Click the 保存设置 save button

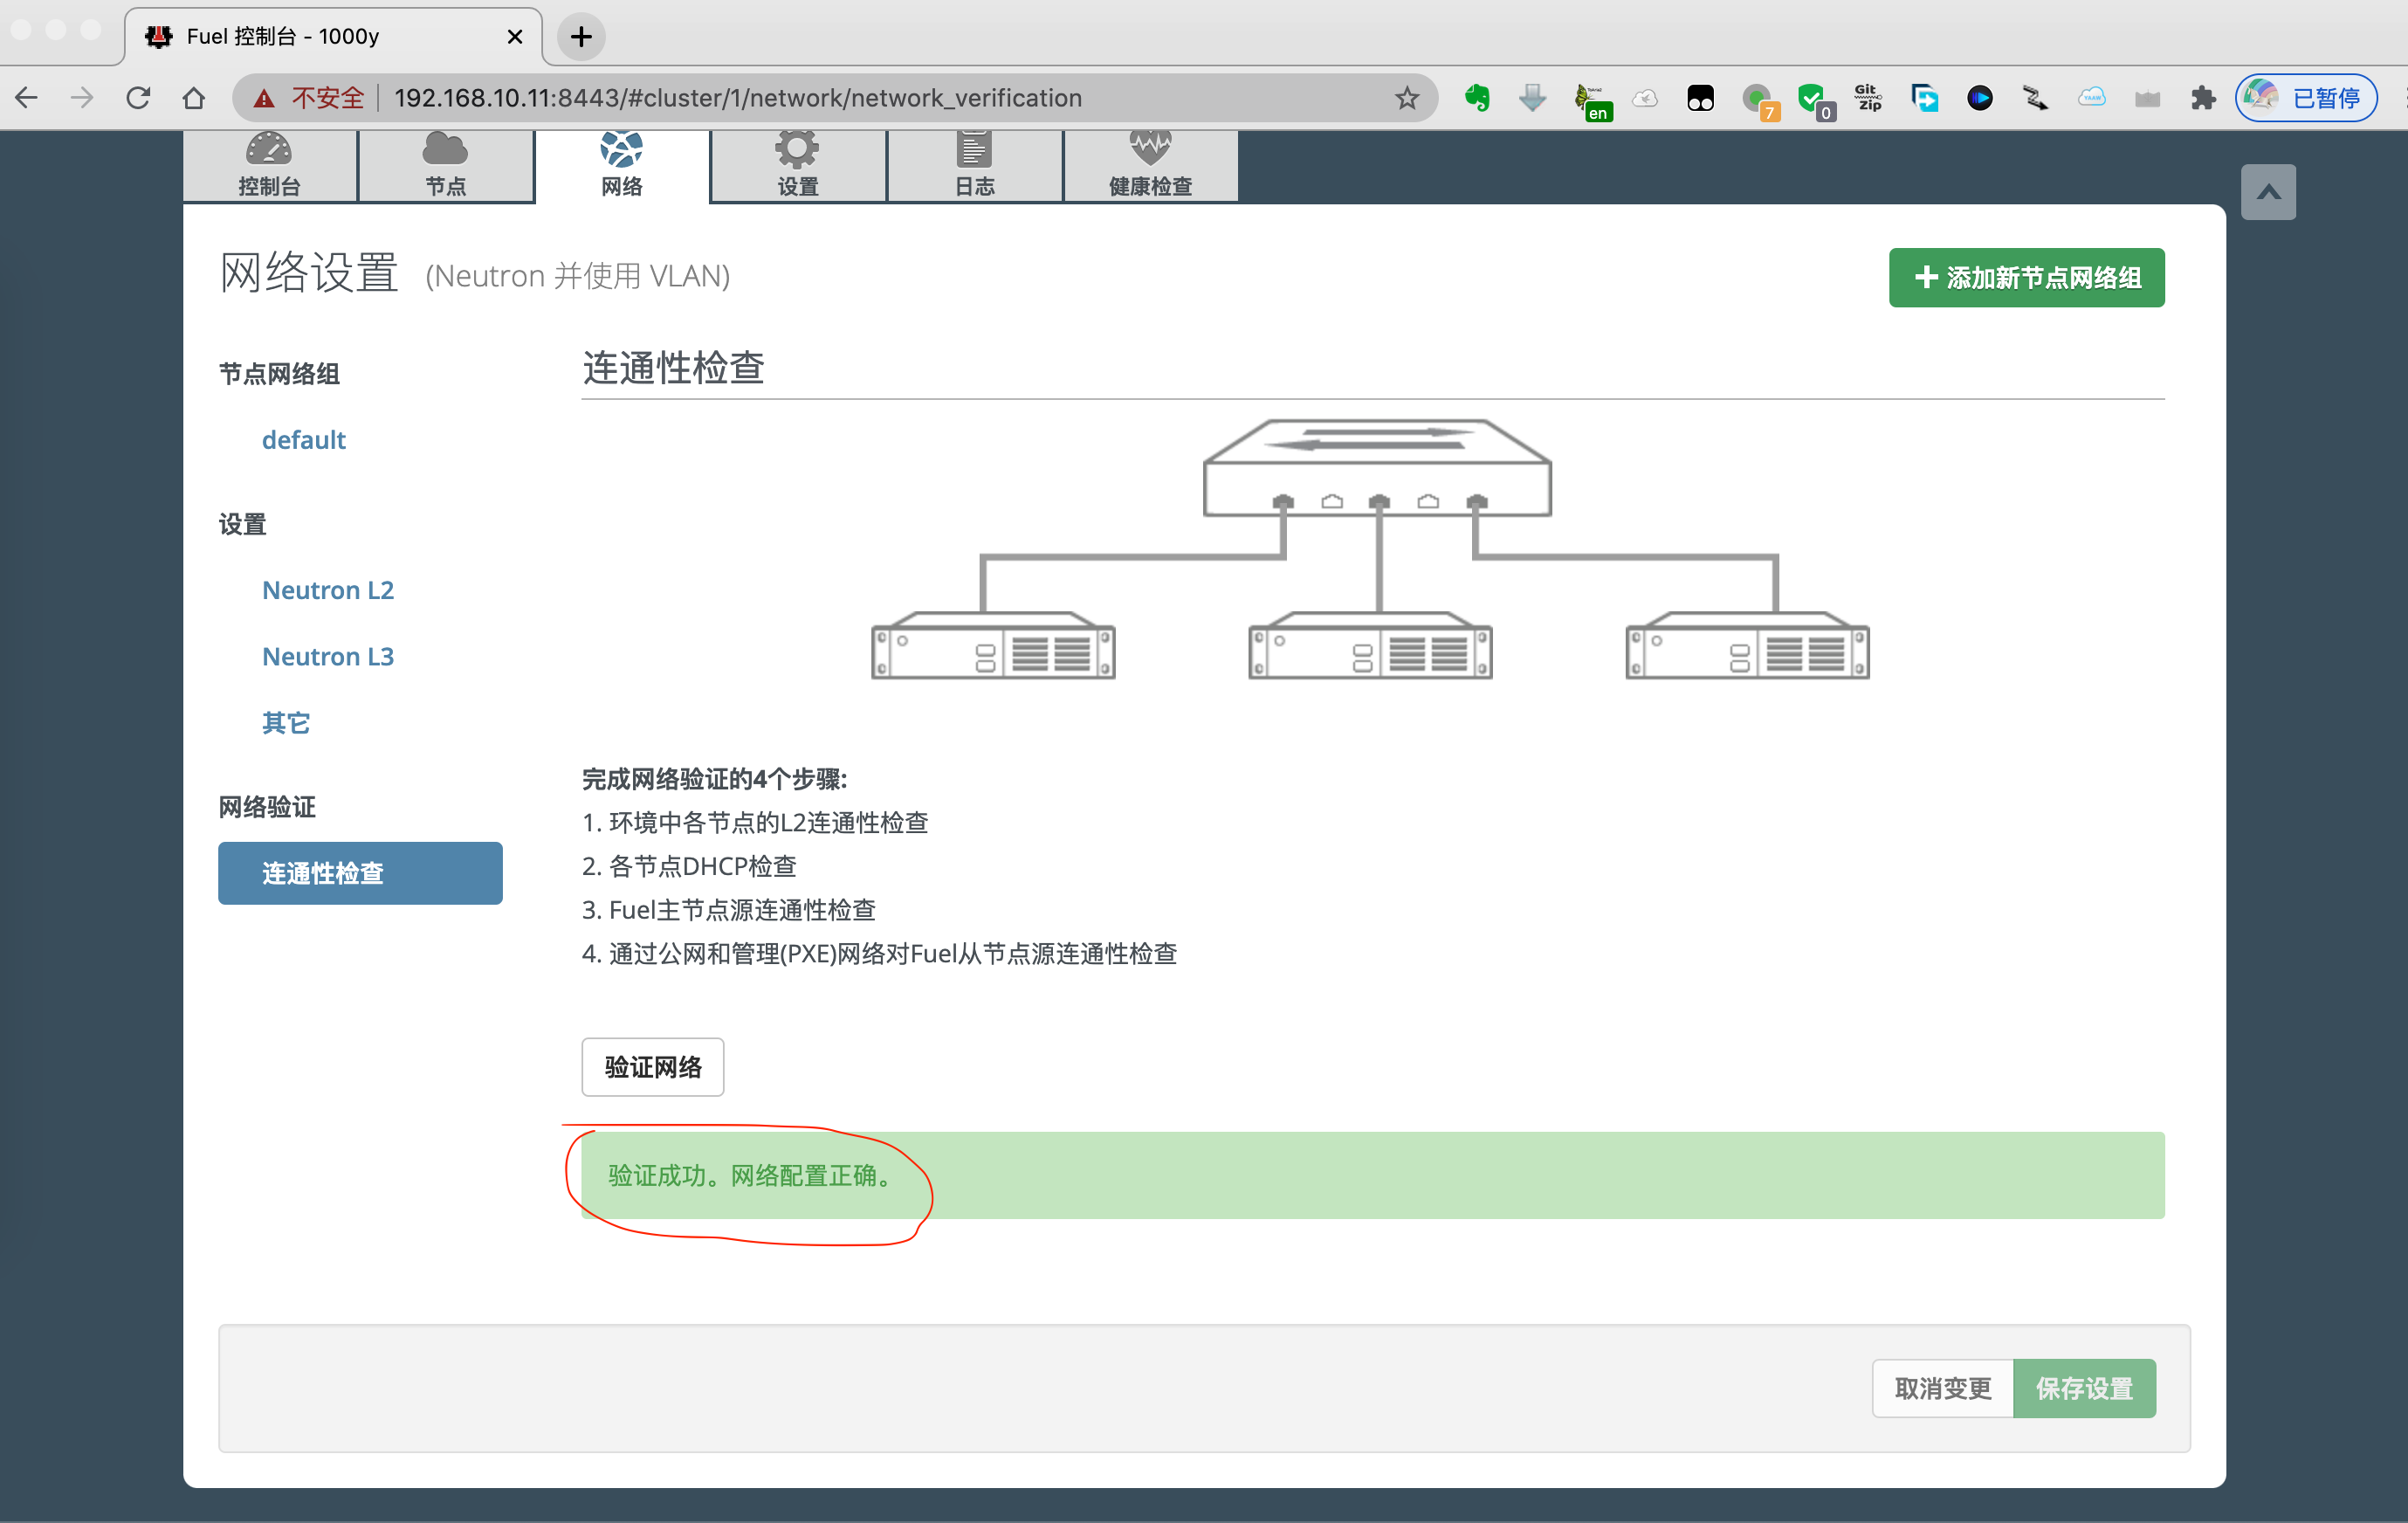pos(2085,1388)
